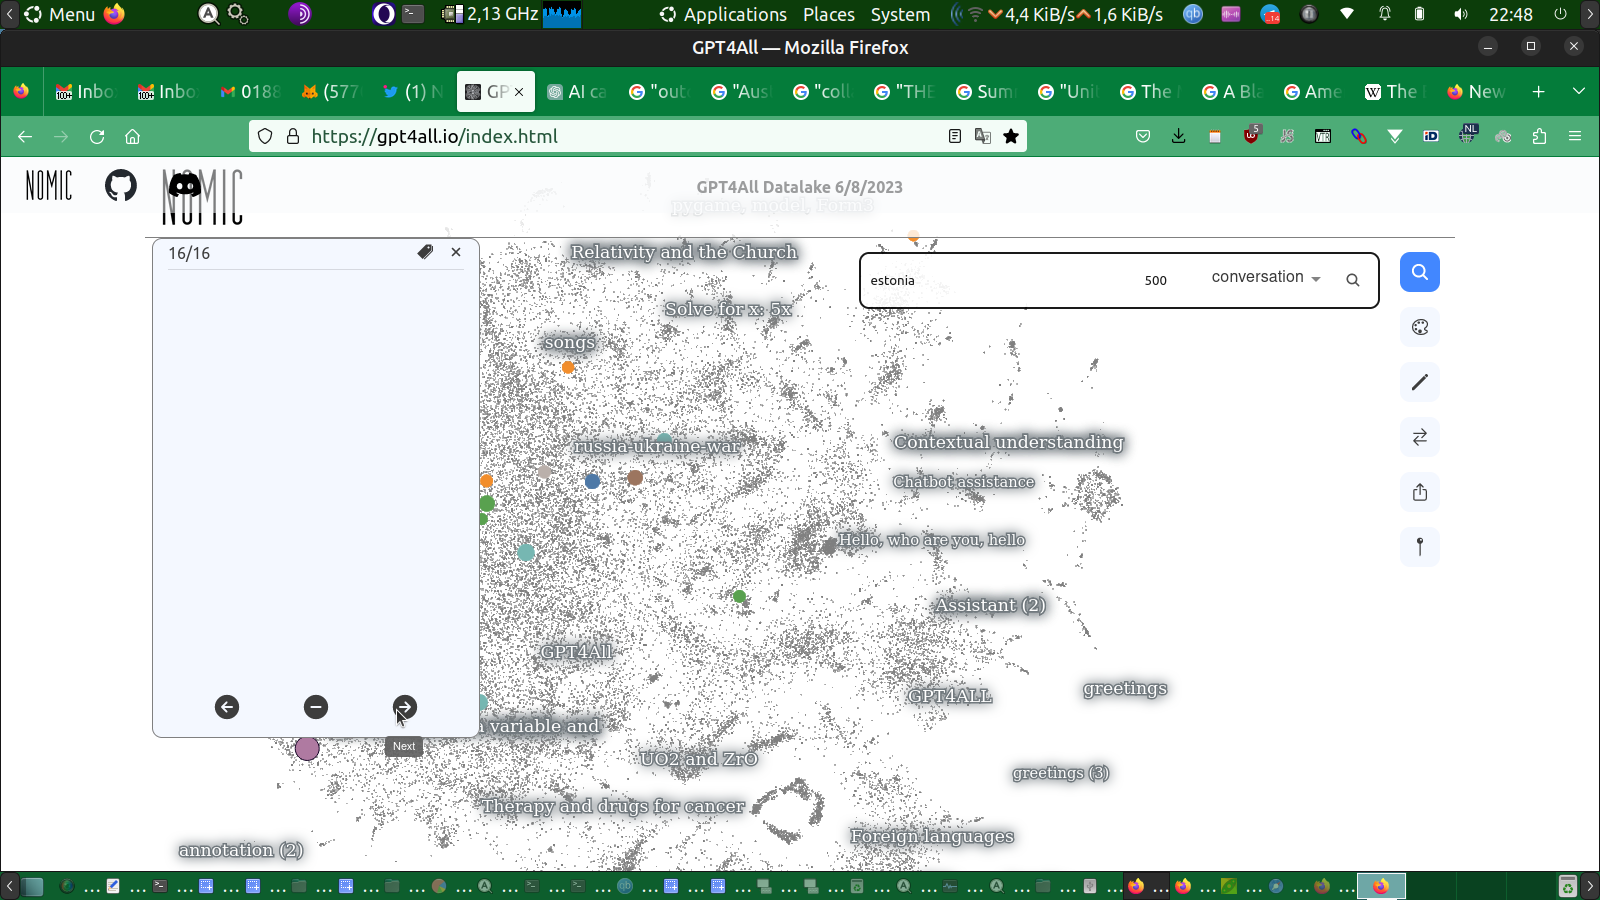Switch to the 'New' Firefox tab
1600x900 pixels.
click(x=1477, y=91)
